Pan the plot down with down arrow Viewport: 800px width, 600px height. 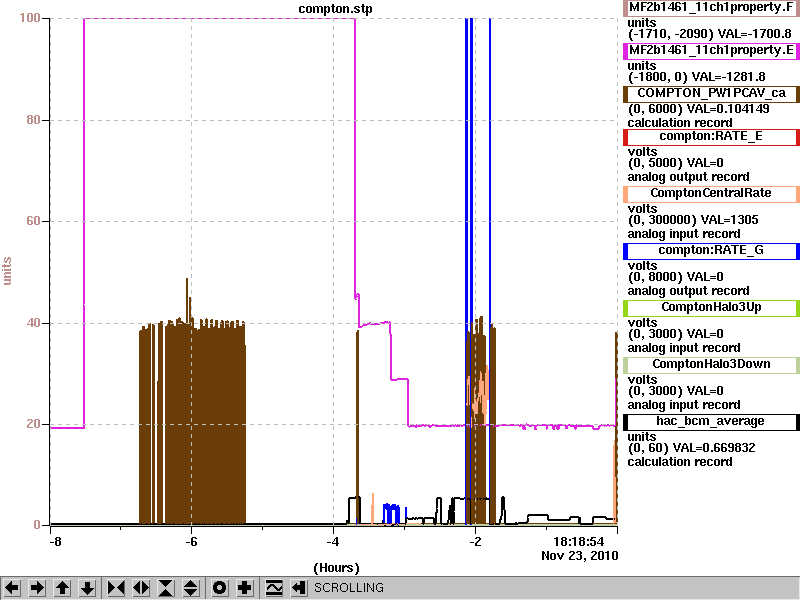point(88,588)
